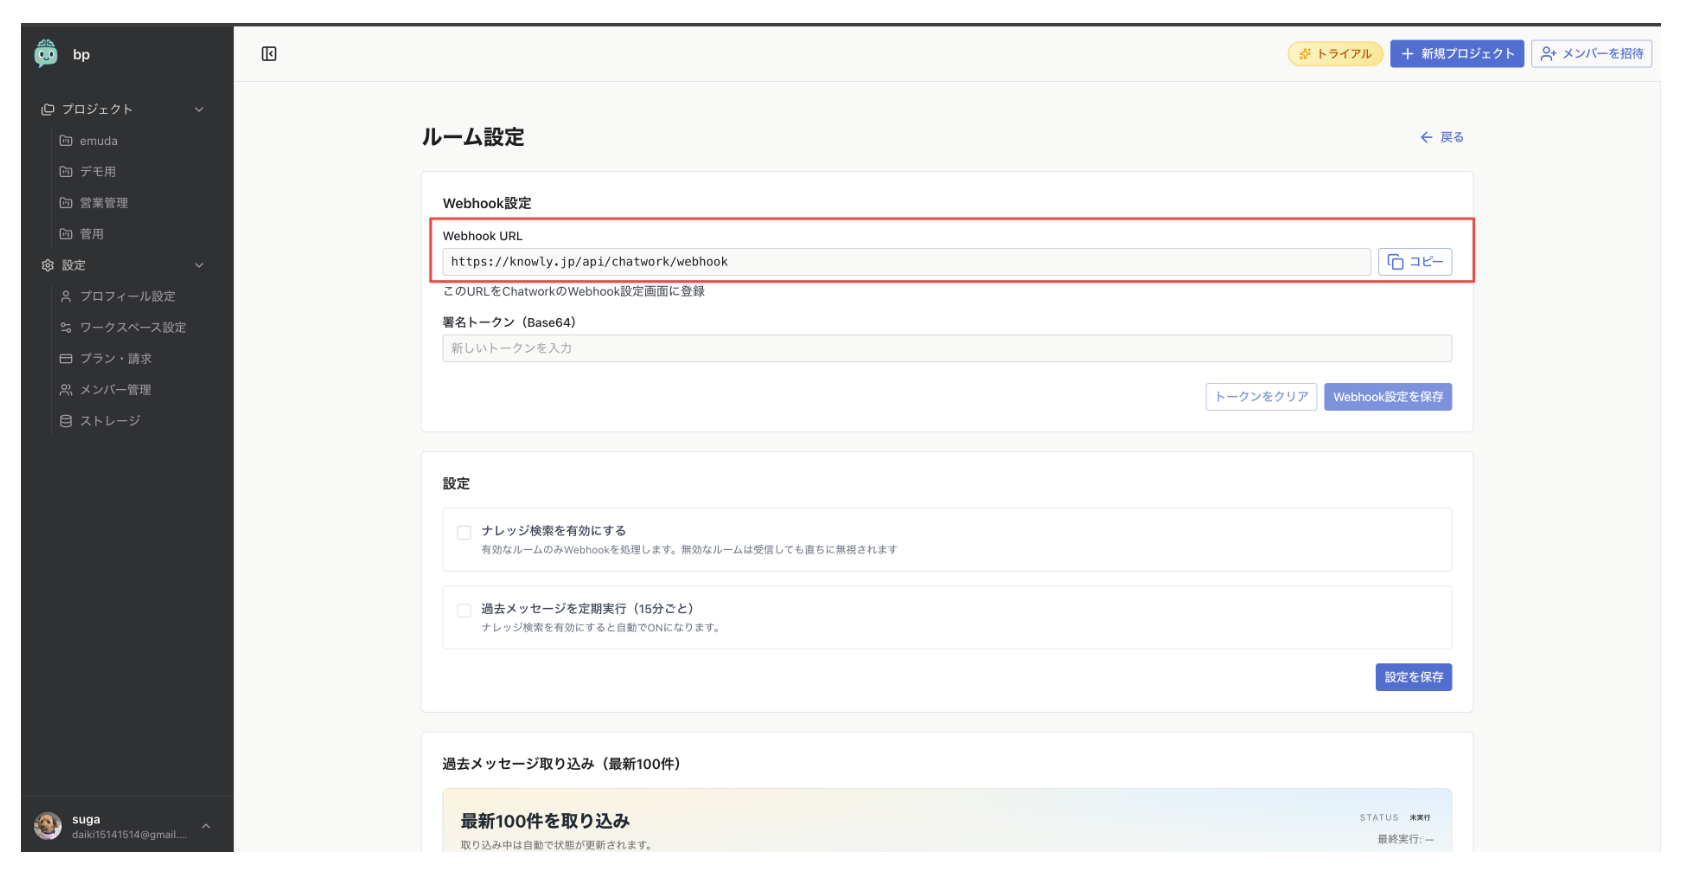1692x872 pixels.
Task: Focus the 署名トークン input field
Action: pos(947,348)
